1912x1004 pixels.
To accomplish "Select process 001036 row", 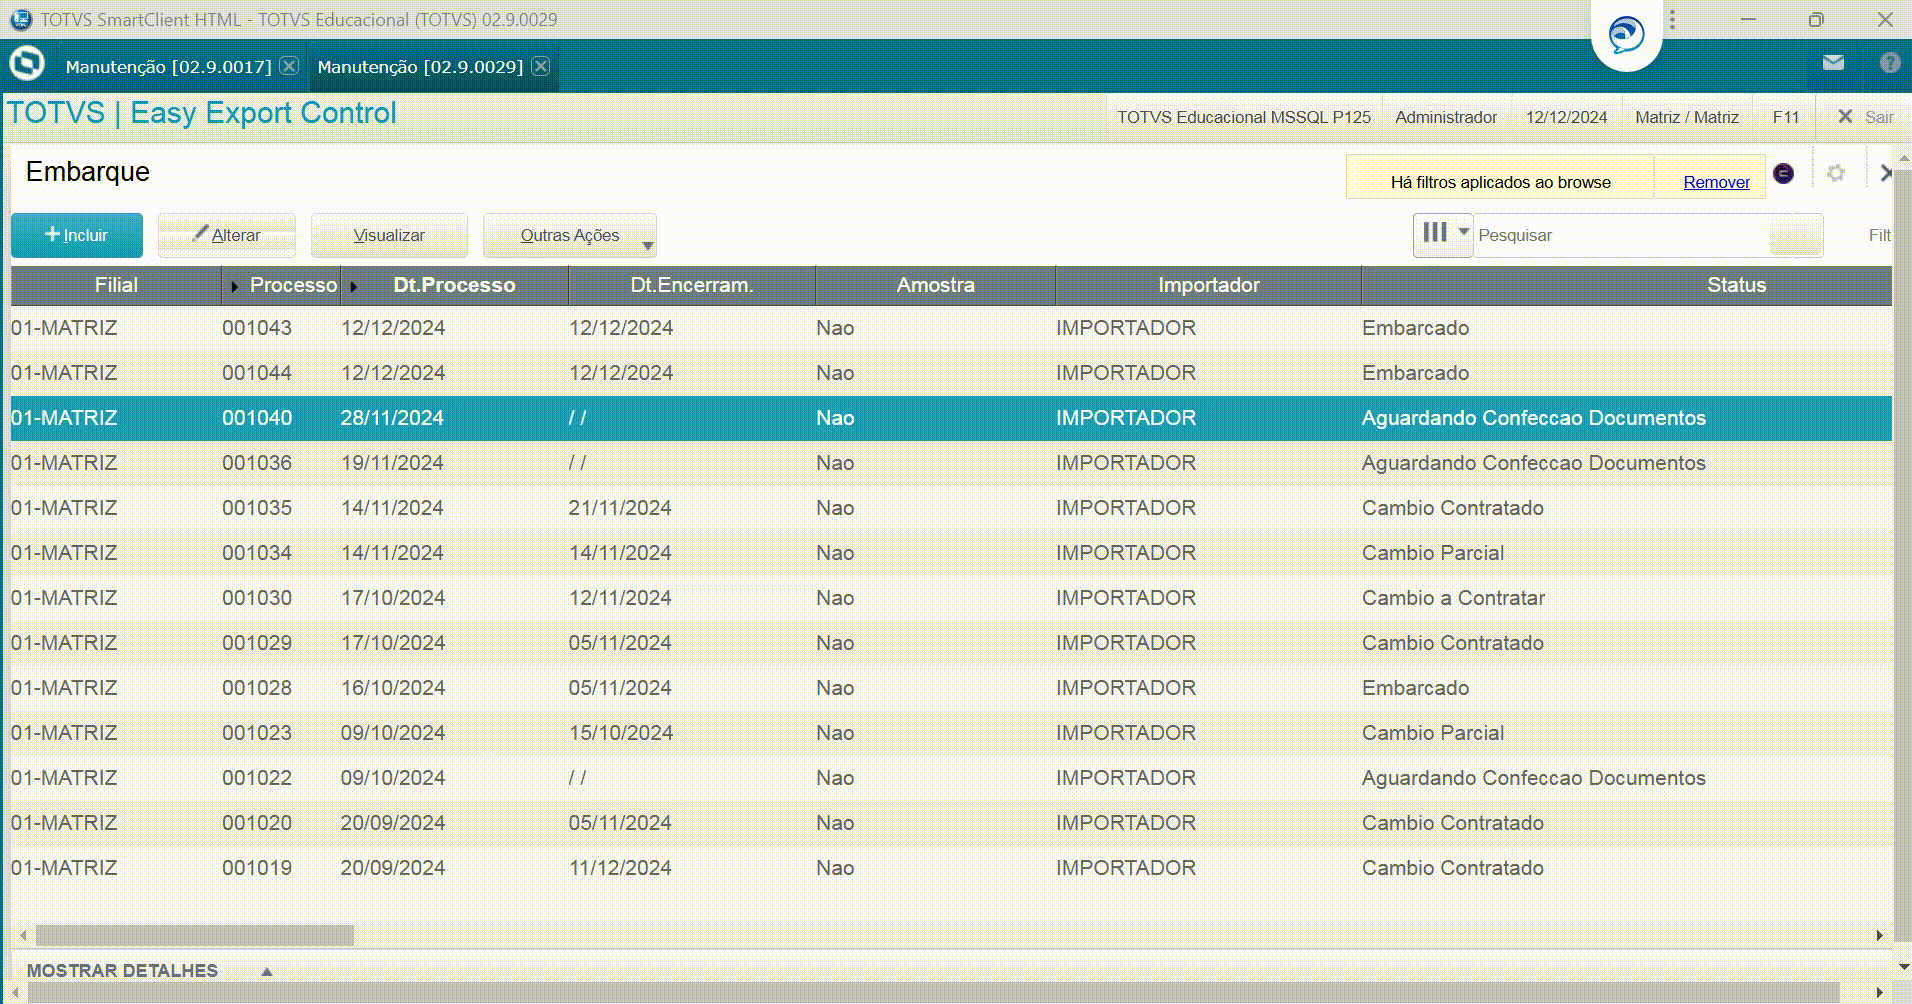I will [951, 463].
